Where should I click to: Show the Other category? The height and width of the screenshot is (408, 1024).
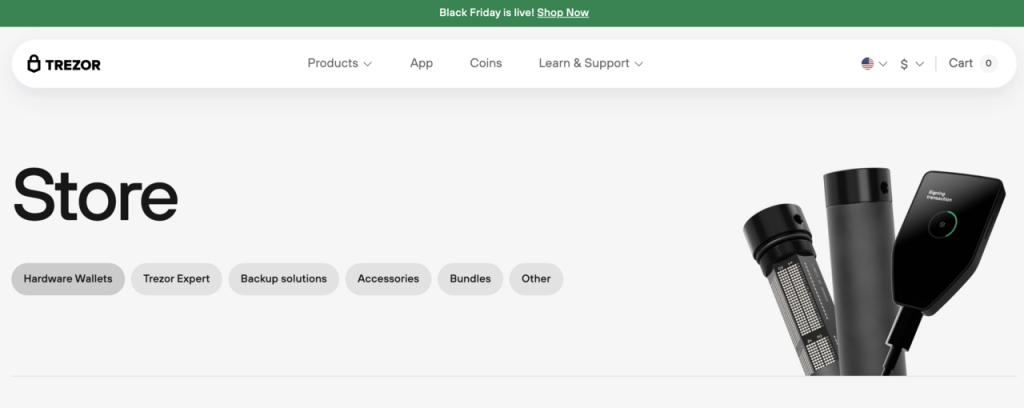pyautogui.click(x=536, y=279)
